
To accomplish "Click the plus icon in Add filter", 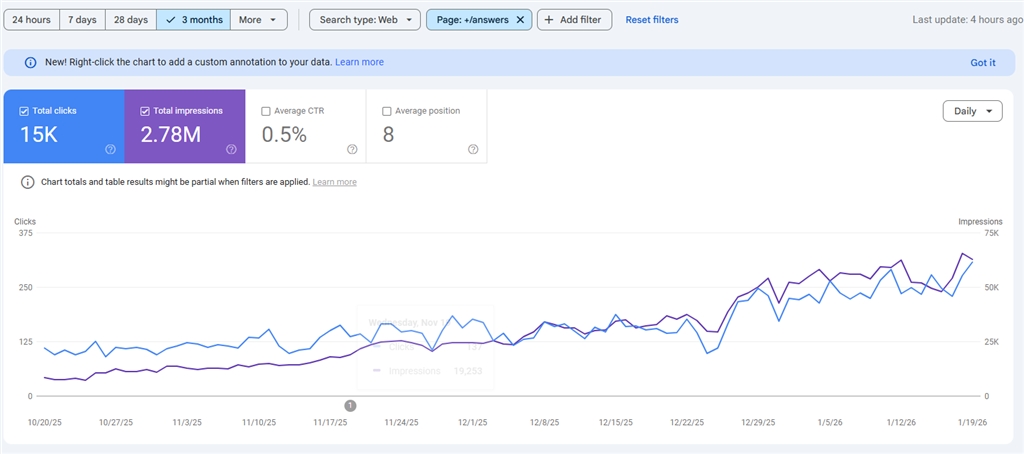I will point(549,20).
